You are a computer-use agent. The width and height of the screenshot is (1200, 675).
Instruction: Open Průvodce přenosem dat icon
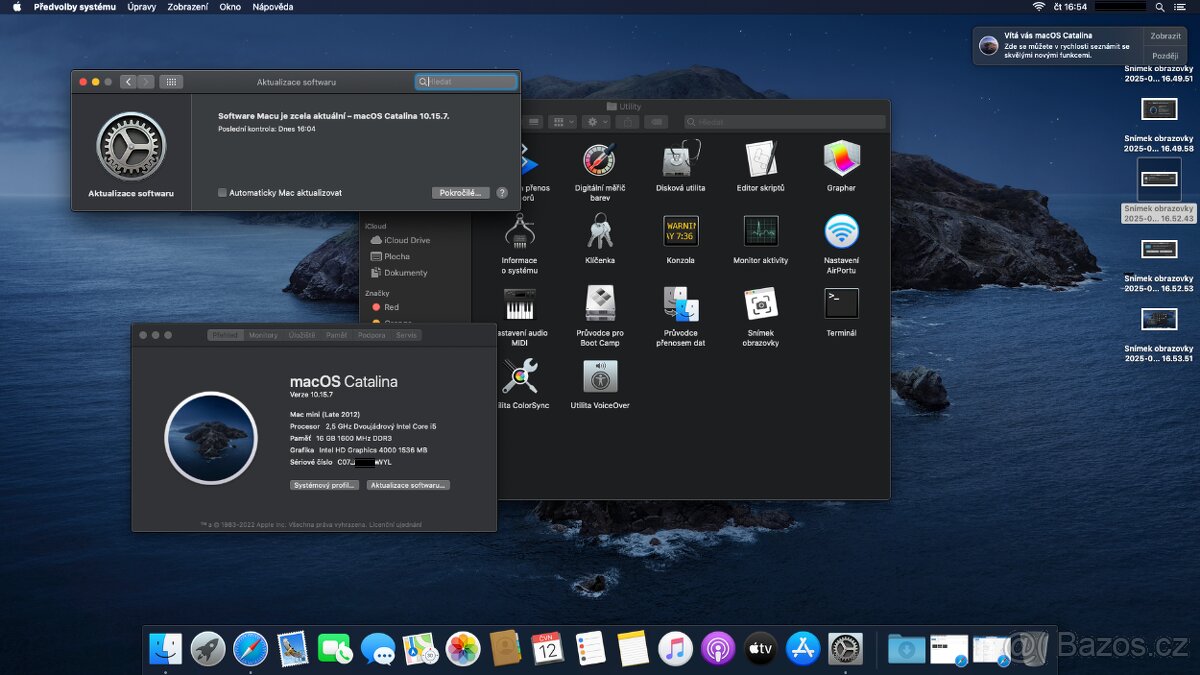pyautogui.click(x=680, y=304)
